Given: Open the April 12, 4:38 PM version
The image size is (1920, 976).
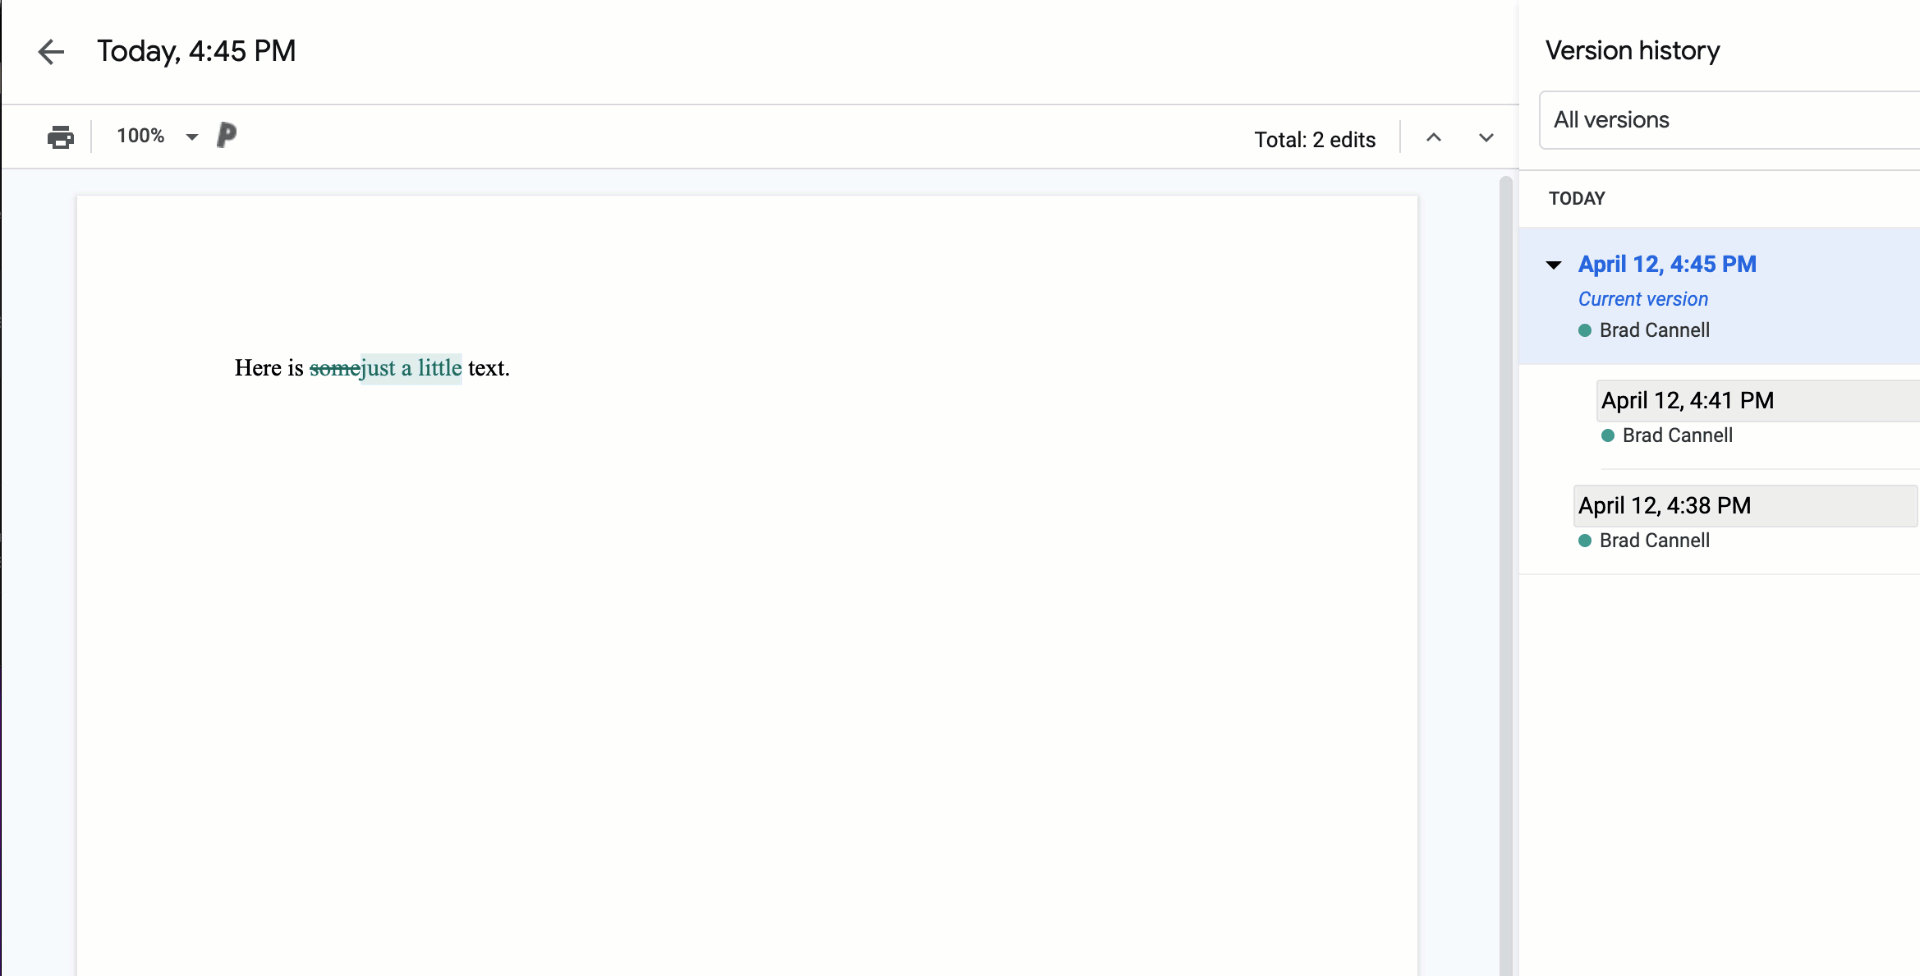Looking at the screenshot, I should (1745, 506).
